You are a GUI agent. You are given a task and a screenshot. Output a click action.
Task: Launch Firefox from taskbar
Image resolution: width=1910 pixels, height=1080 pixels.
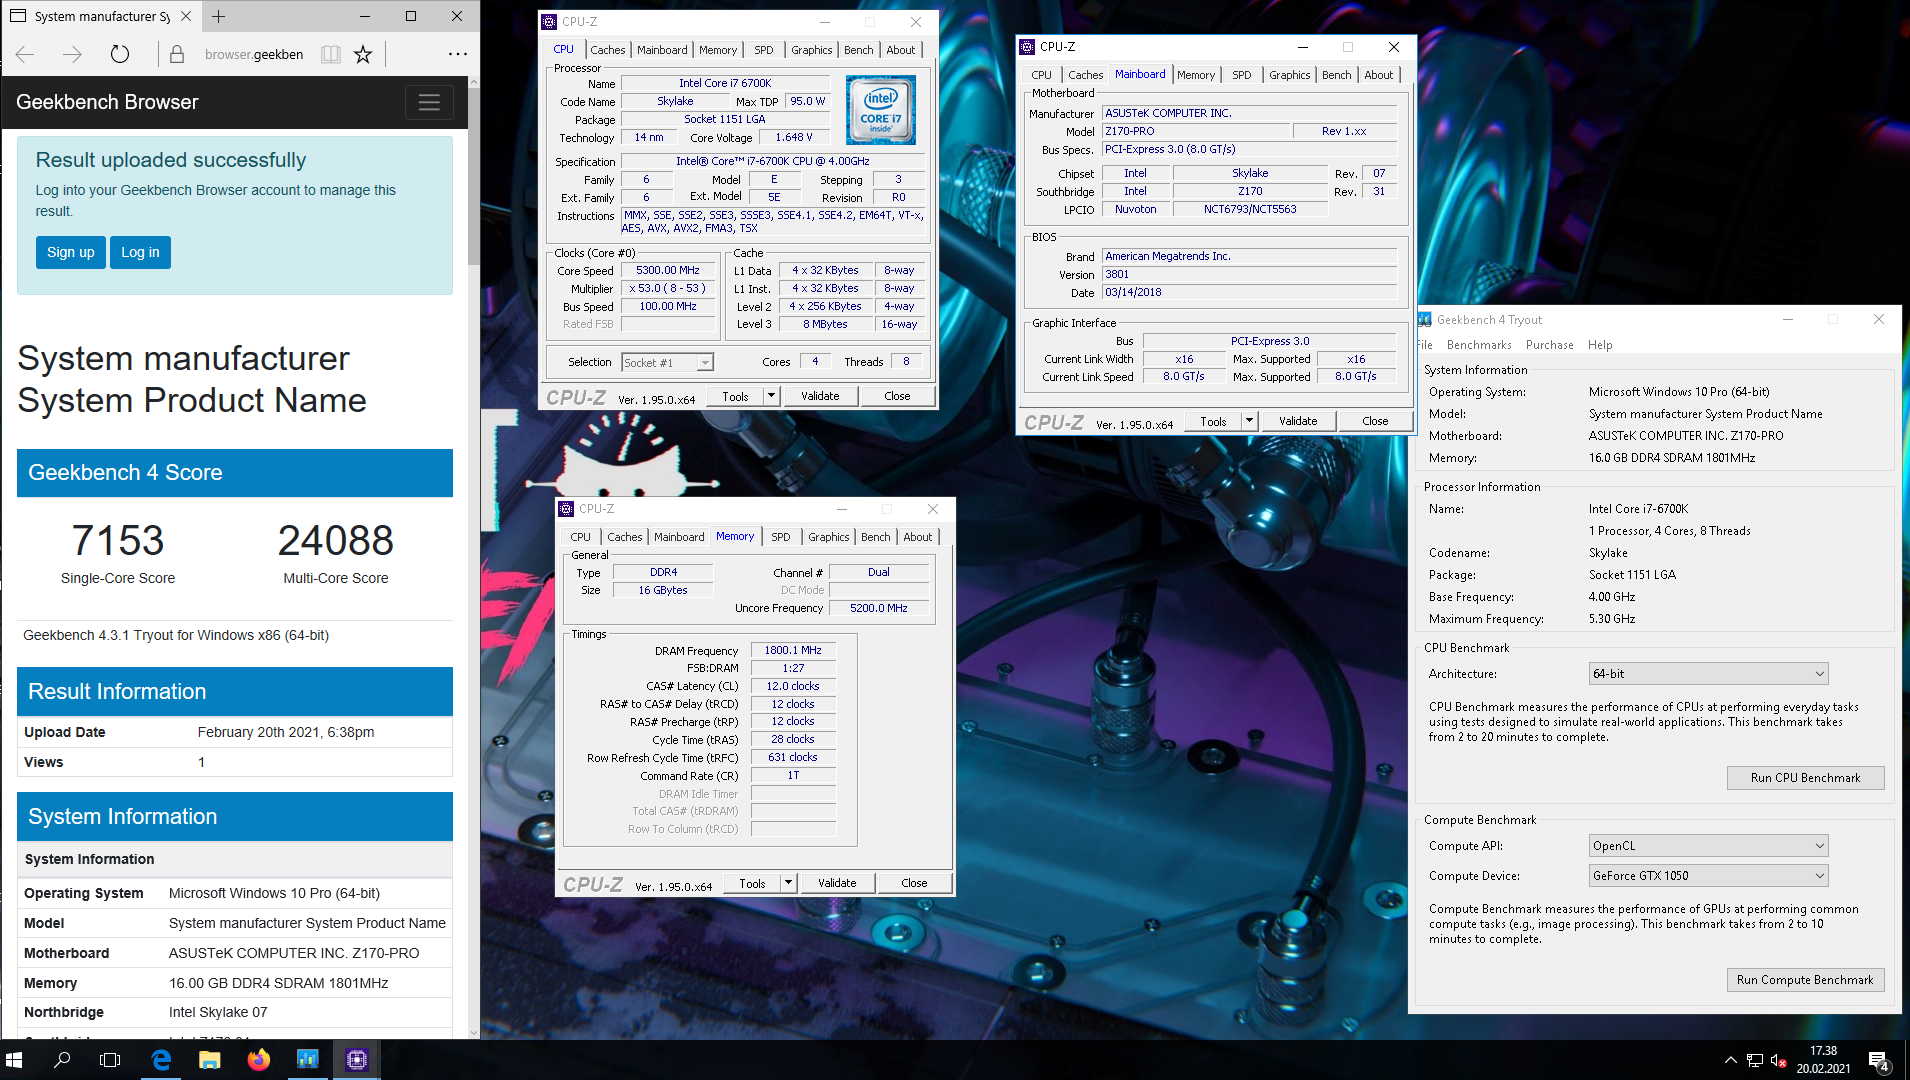point(258,1060)
